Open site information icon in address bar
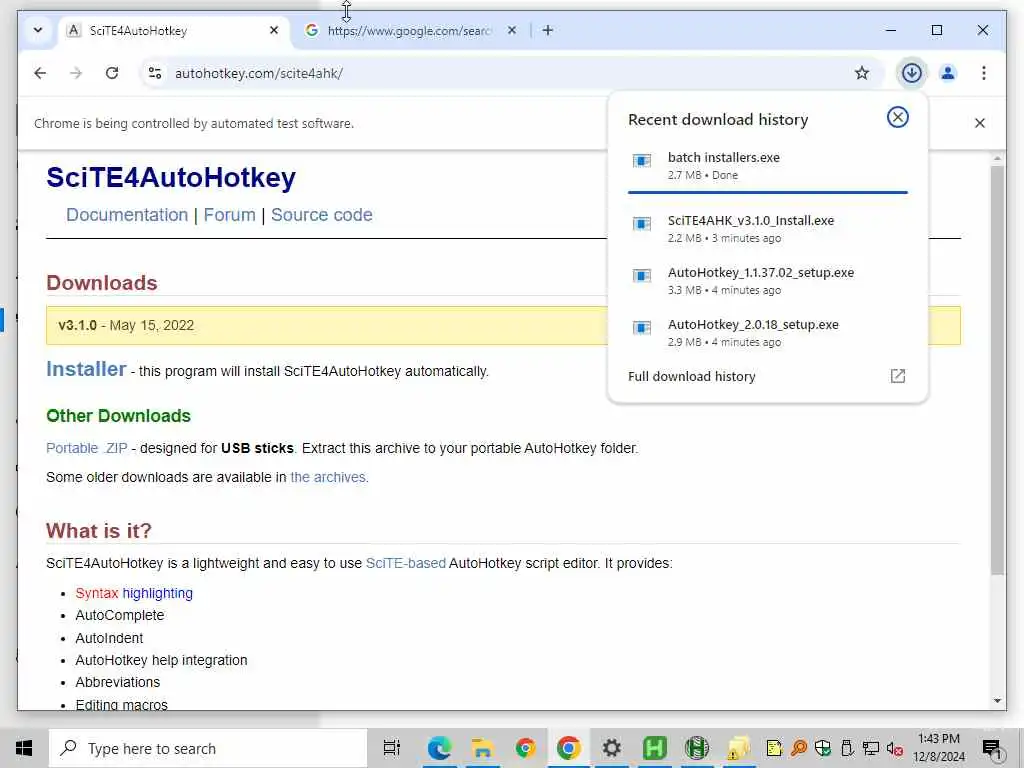 (155, 73)
